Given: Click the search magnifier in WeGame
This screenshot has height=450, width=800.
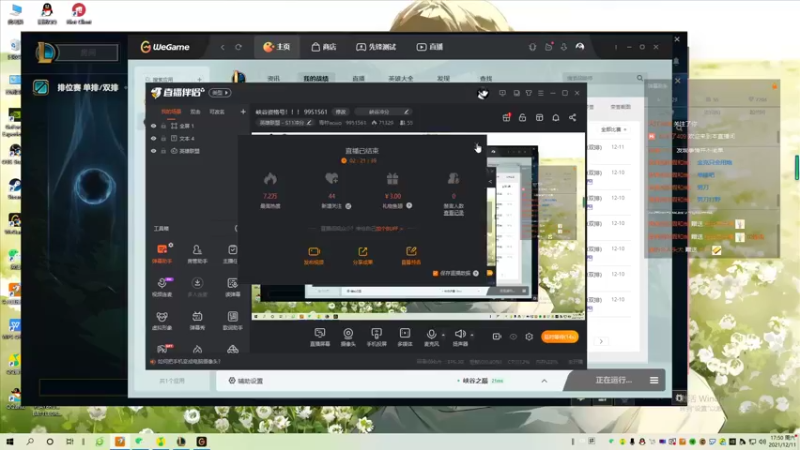Looking at the screenshot, I should [640, 78].
